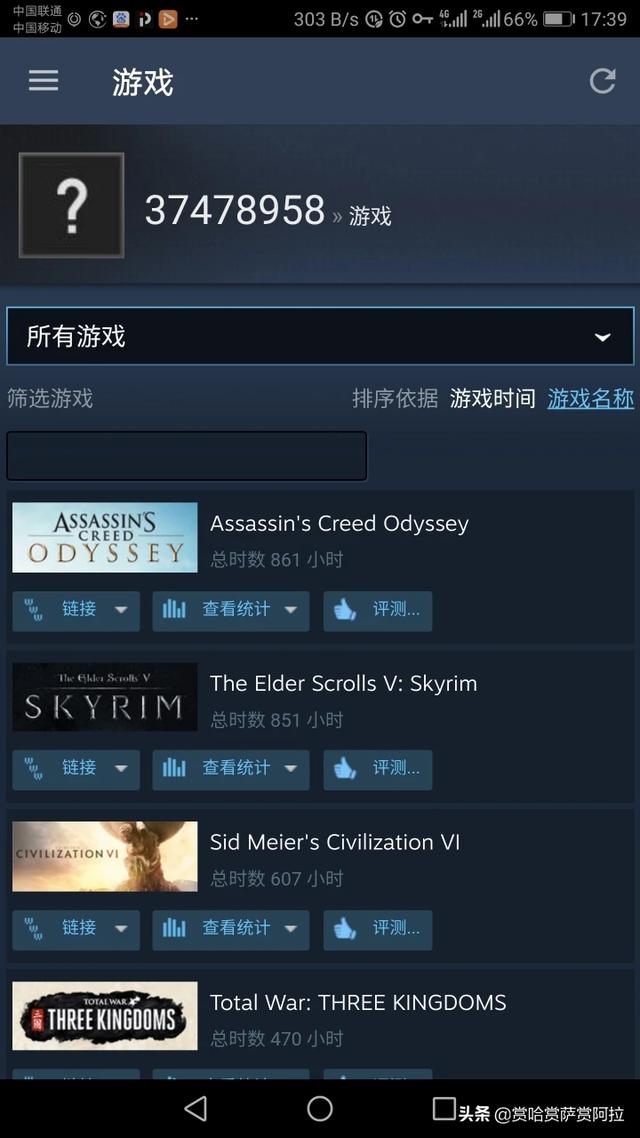
Task: Tap thumbs-up 评测 button for Skyrim
Action: tap(378, 769)
